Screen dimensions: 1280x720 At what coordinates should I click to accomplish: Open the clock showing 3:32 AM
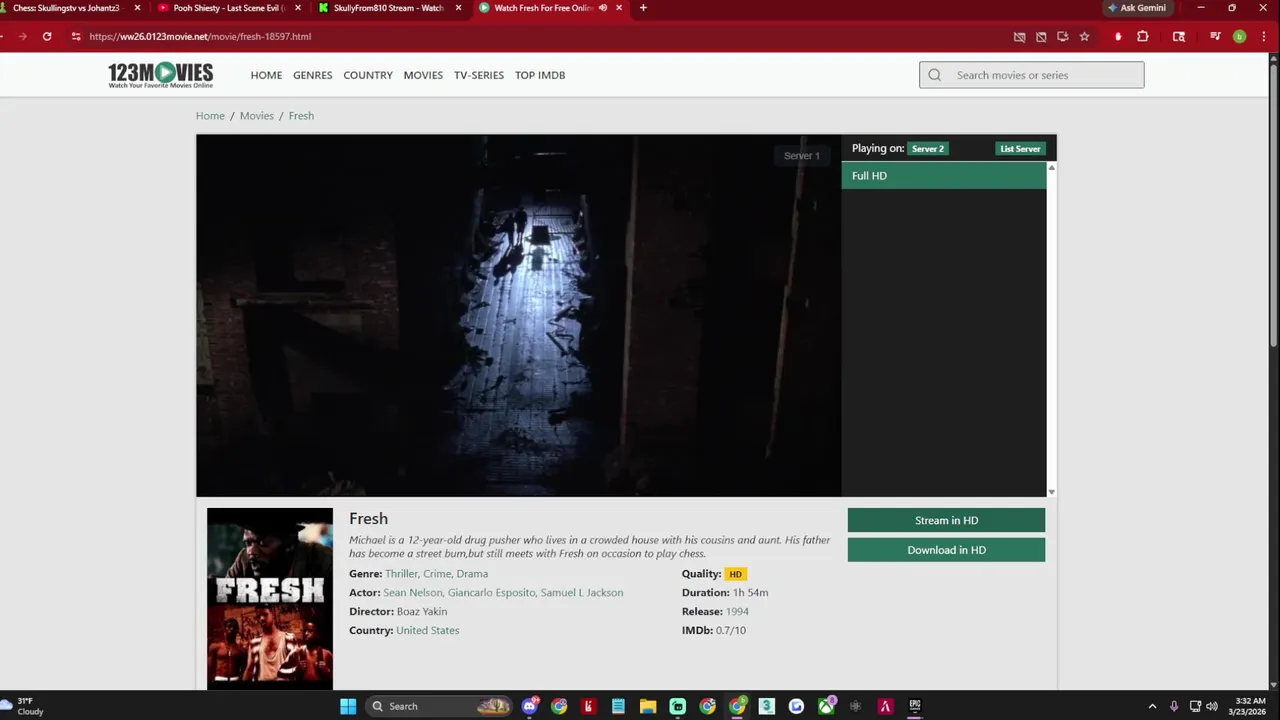click(x=1250, y=706)
